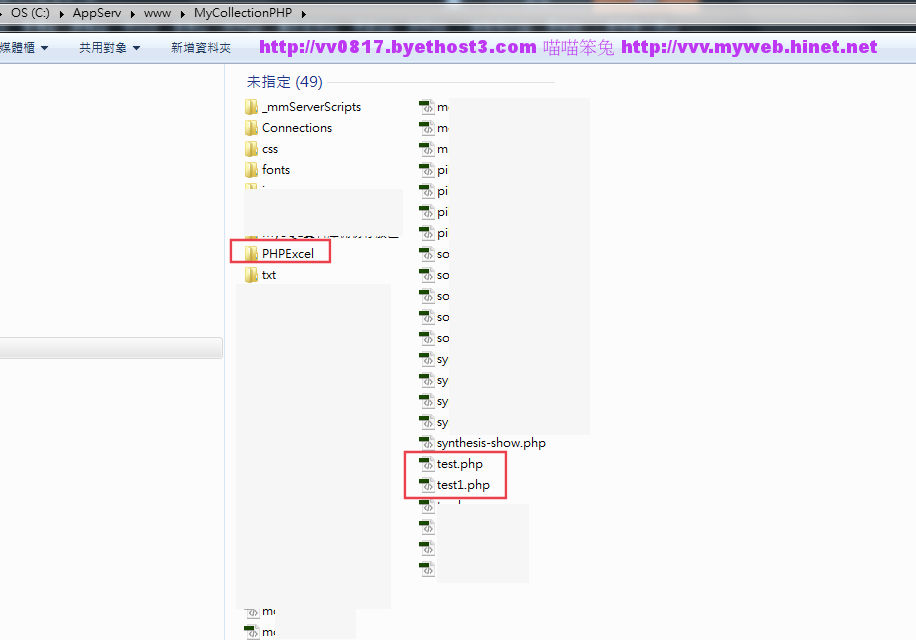Select the txt folder icon
This screenshot has width=916, height=640.
pos(252,275)
